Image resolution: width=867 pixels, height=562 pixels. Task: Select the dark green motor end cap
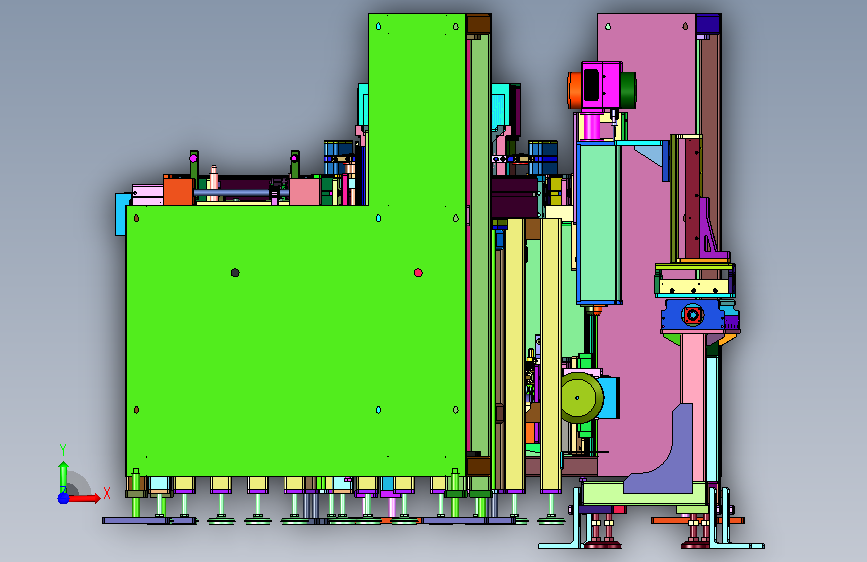click(628, 90)
